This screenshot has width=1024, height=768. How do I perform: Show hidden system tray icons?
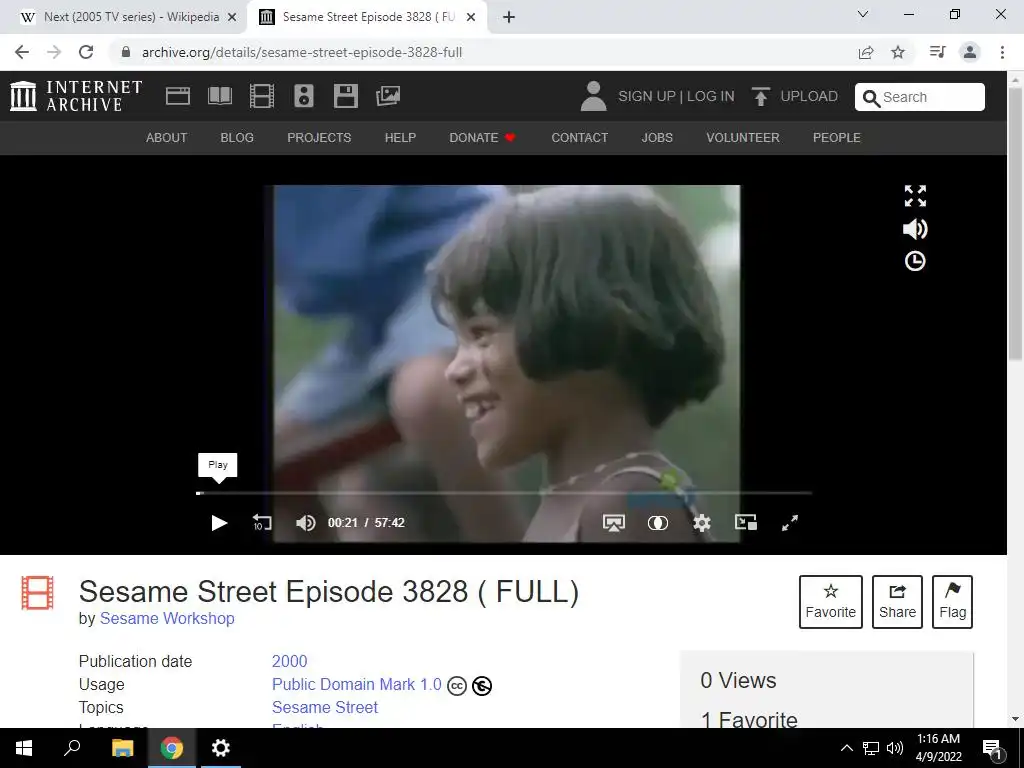click(846, 748)
